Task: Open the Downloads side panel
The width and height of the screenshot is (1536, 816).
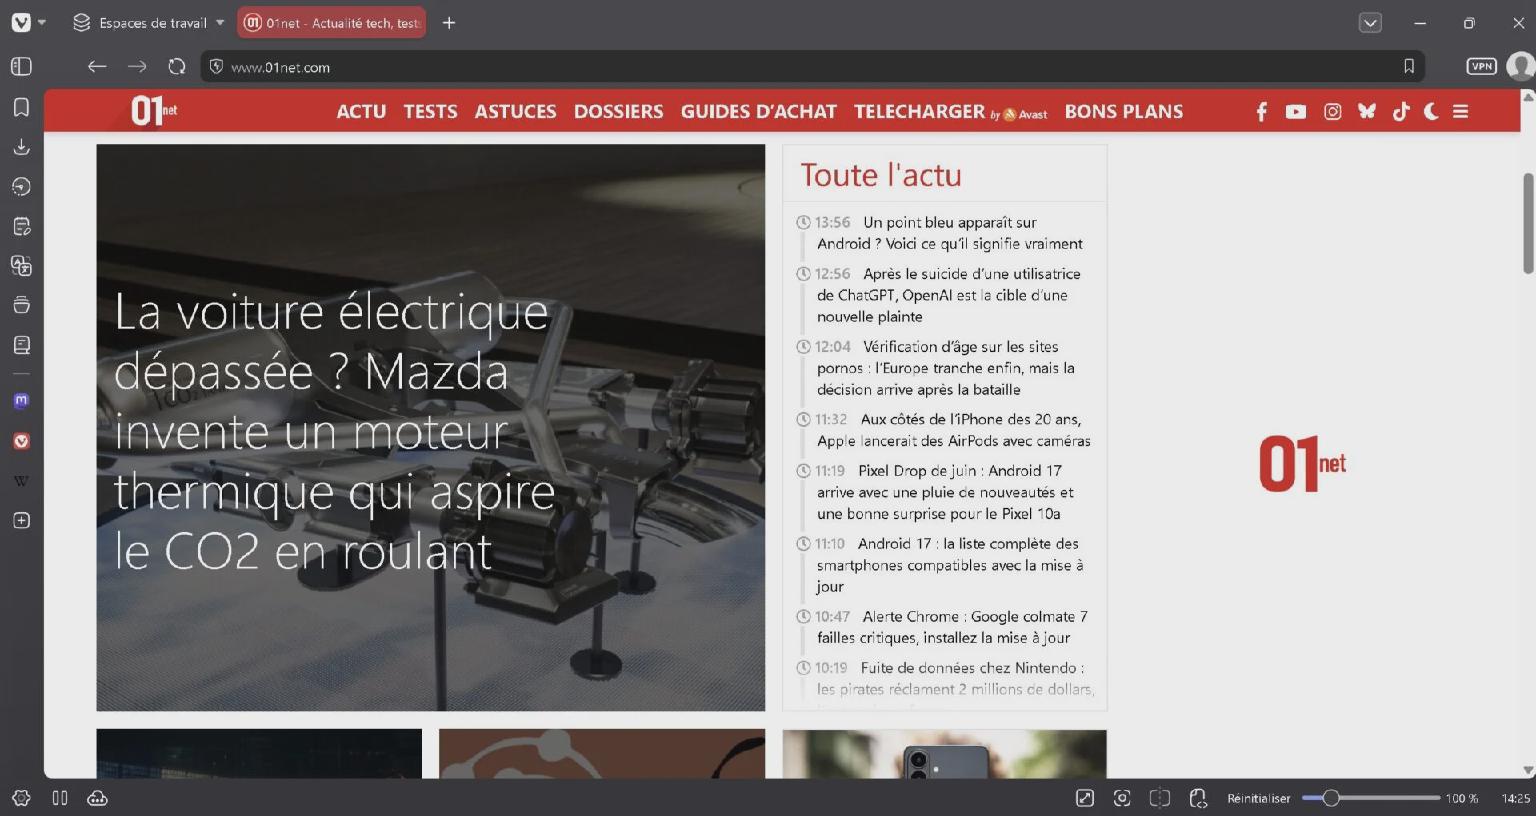Action: click(21, 147)
